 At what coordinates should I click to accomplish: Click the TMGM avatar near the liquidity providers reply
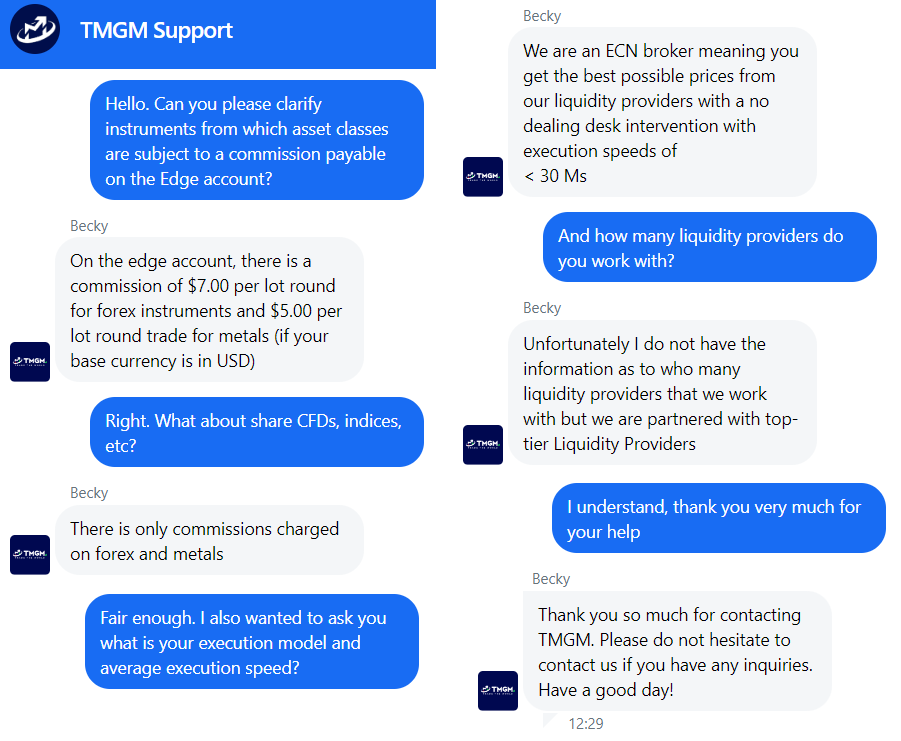tap(483, 444)
